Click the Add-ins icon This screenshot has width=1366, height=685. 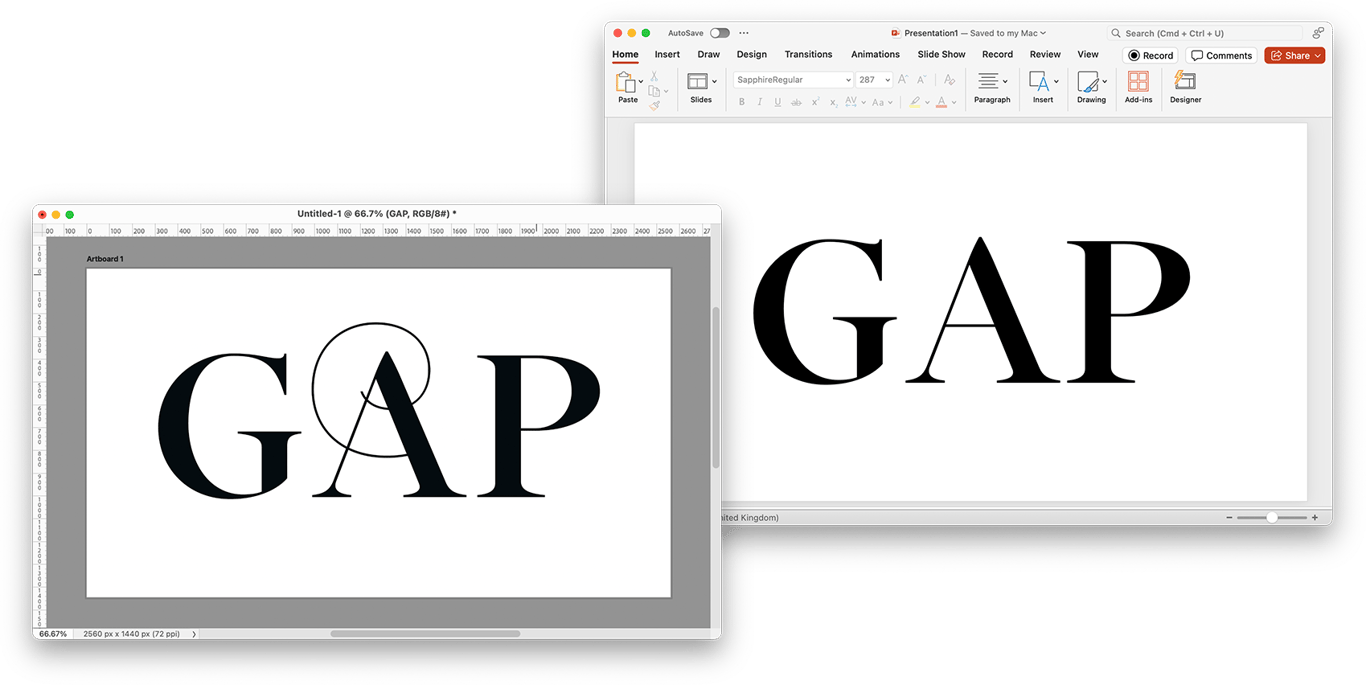click(1138, 82)
